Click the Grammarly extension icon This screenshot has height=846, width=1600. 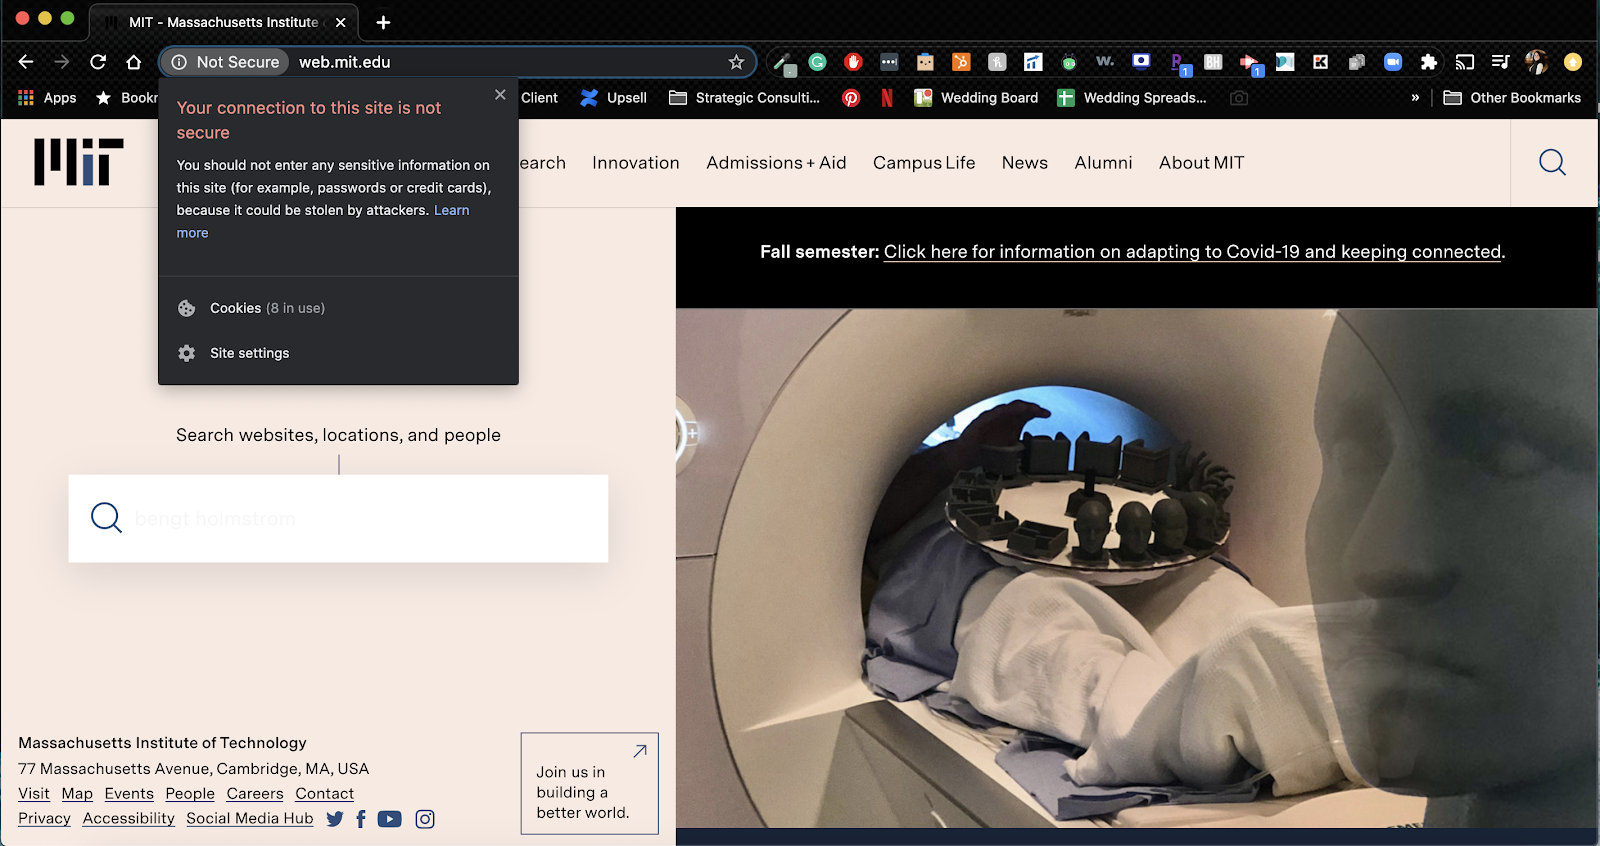818,62
